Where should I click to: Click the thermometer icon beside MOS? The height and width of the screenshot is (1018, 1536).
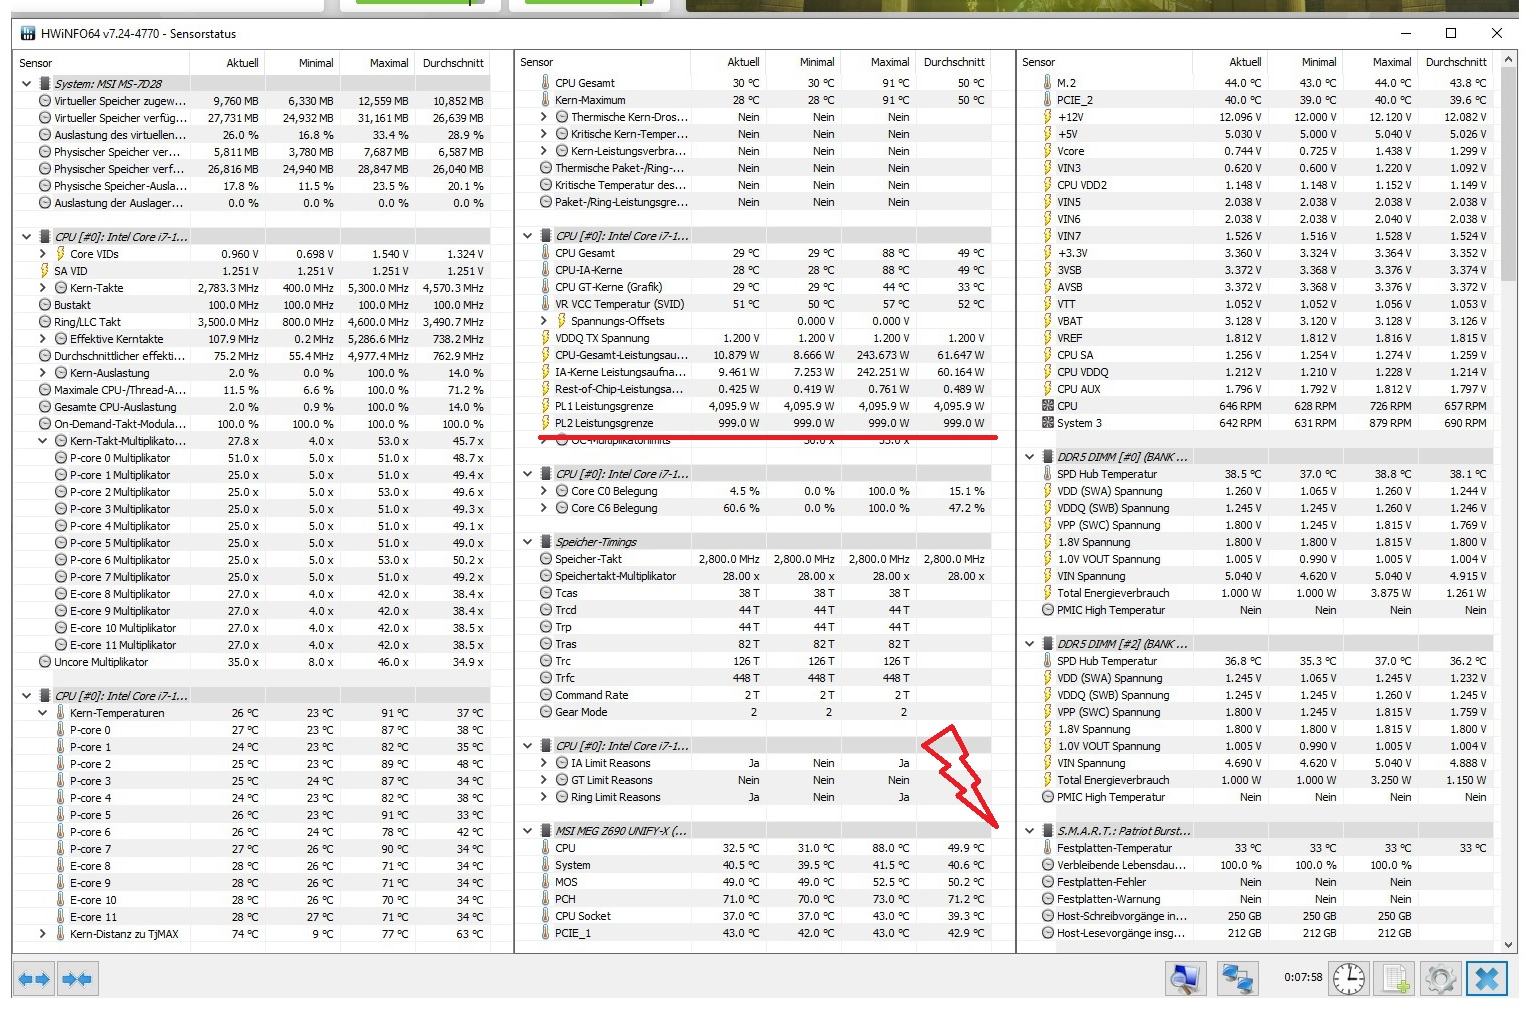click(546, 882)
